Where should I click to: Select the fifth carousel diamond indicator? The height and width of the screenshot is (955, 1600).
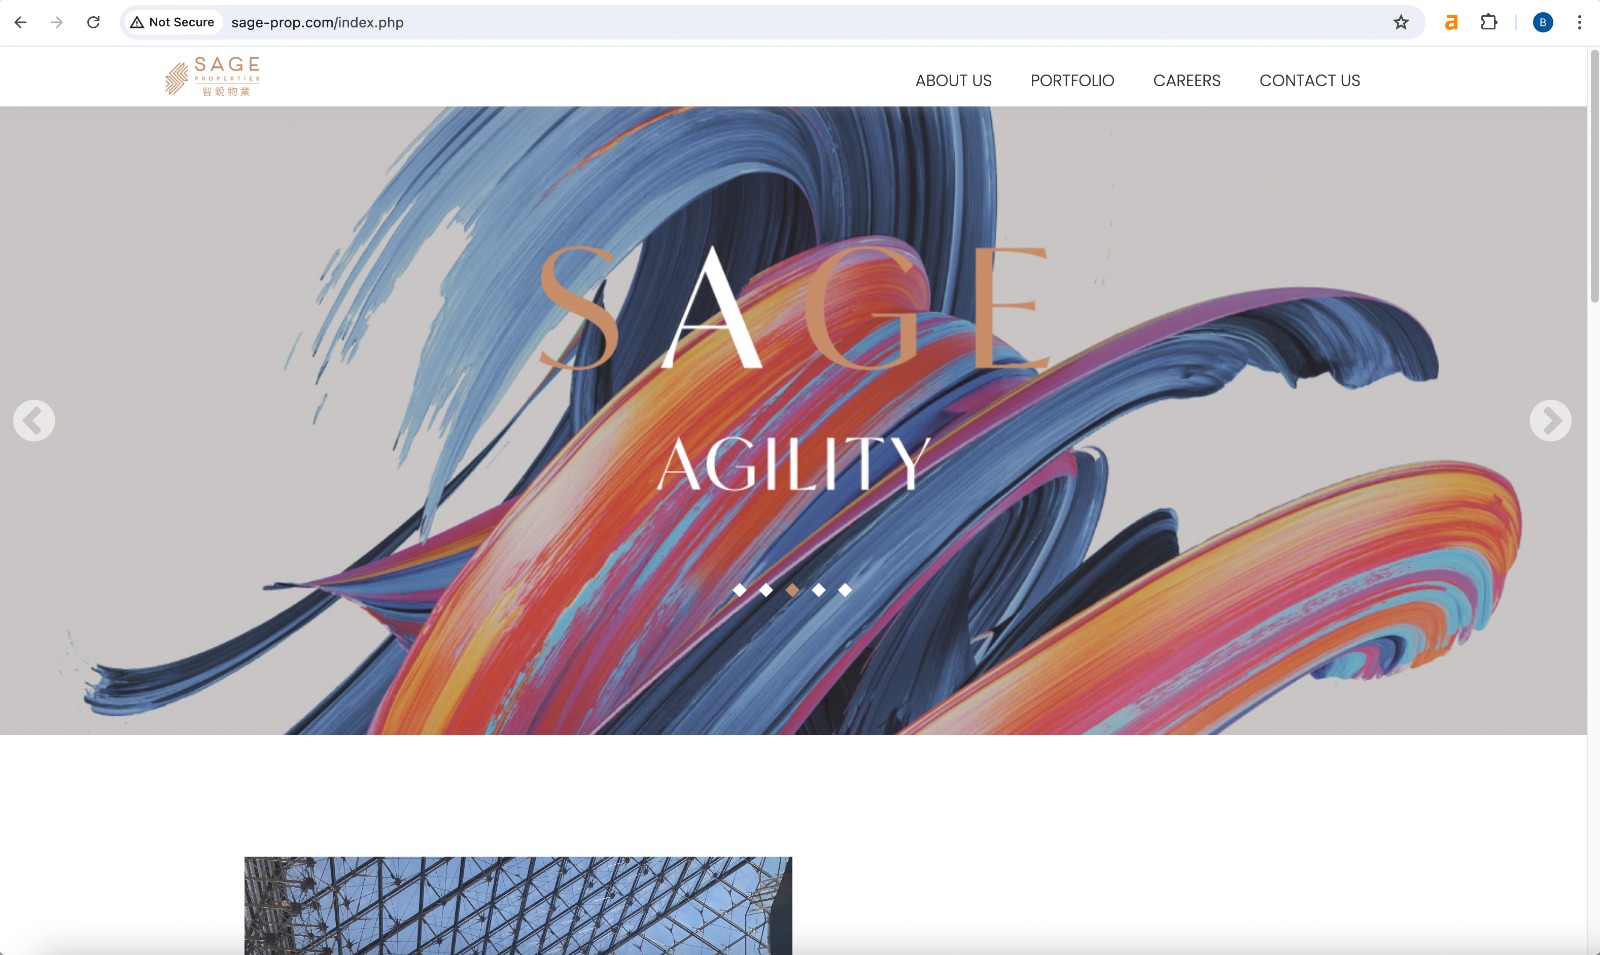845,590
